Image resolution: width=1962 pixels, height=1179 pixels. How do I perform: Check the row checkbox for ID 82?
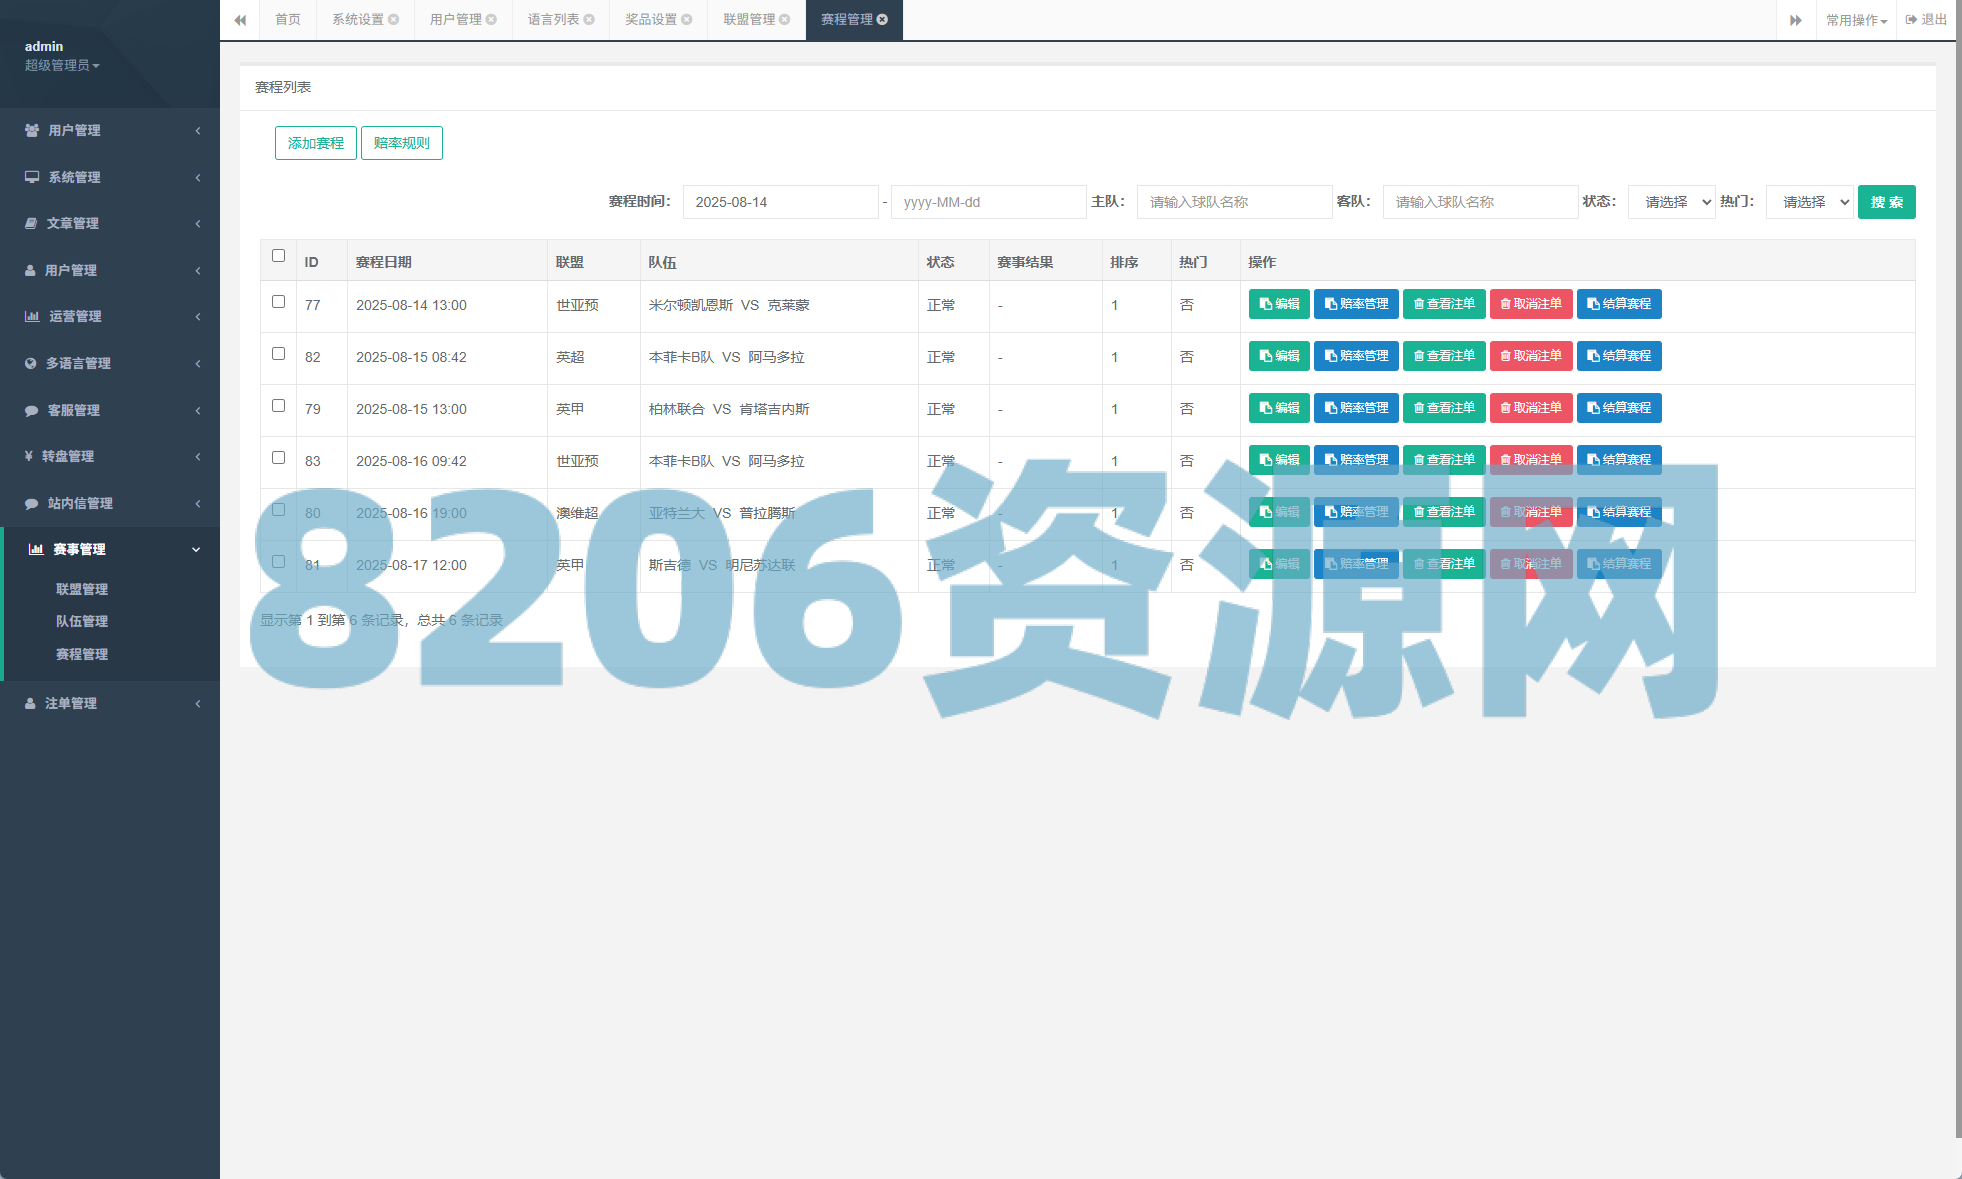(x=279, y=354)
